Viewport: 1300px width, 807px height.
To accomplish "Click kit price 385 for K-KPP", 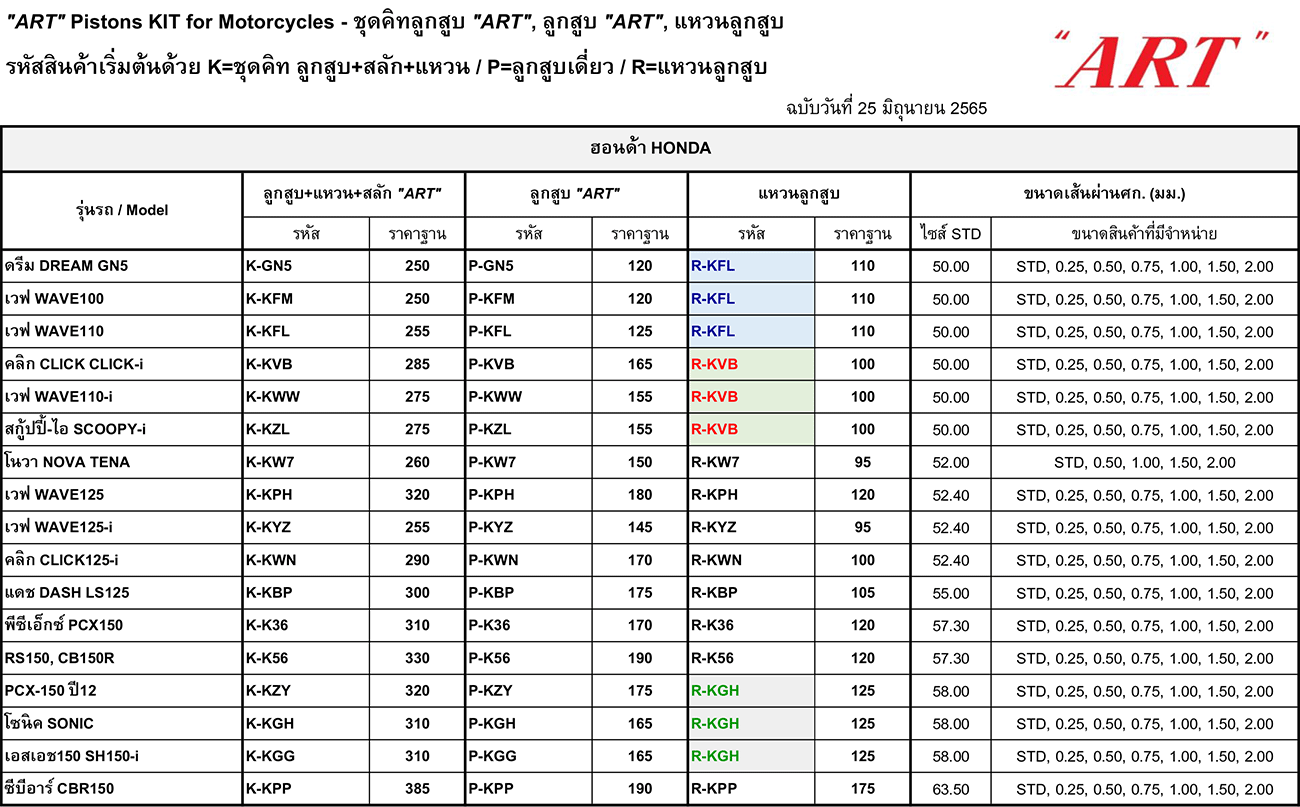I will coord(418,789).
